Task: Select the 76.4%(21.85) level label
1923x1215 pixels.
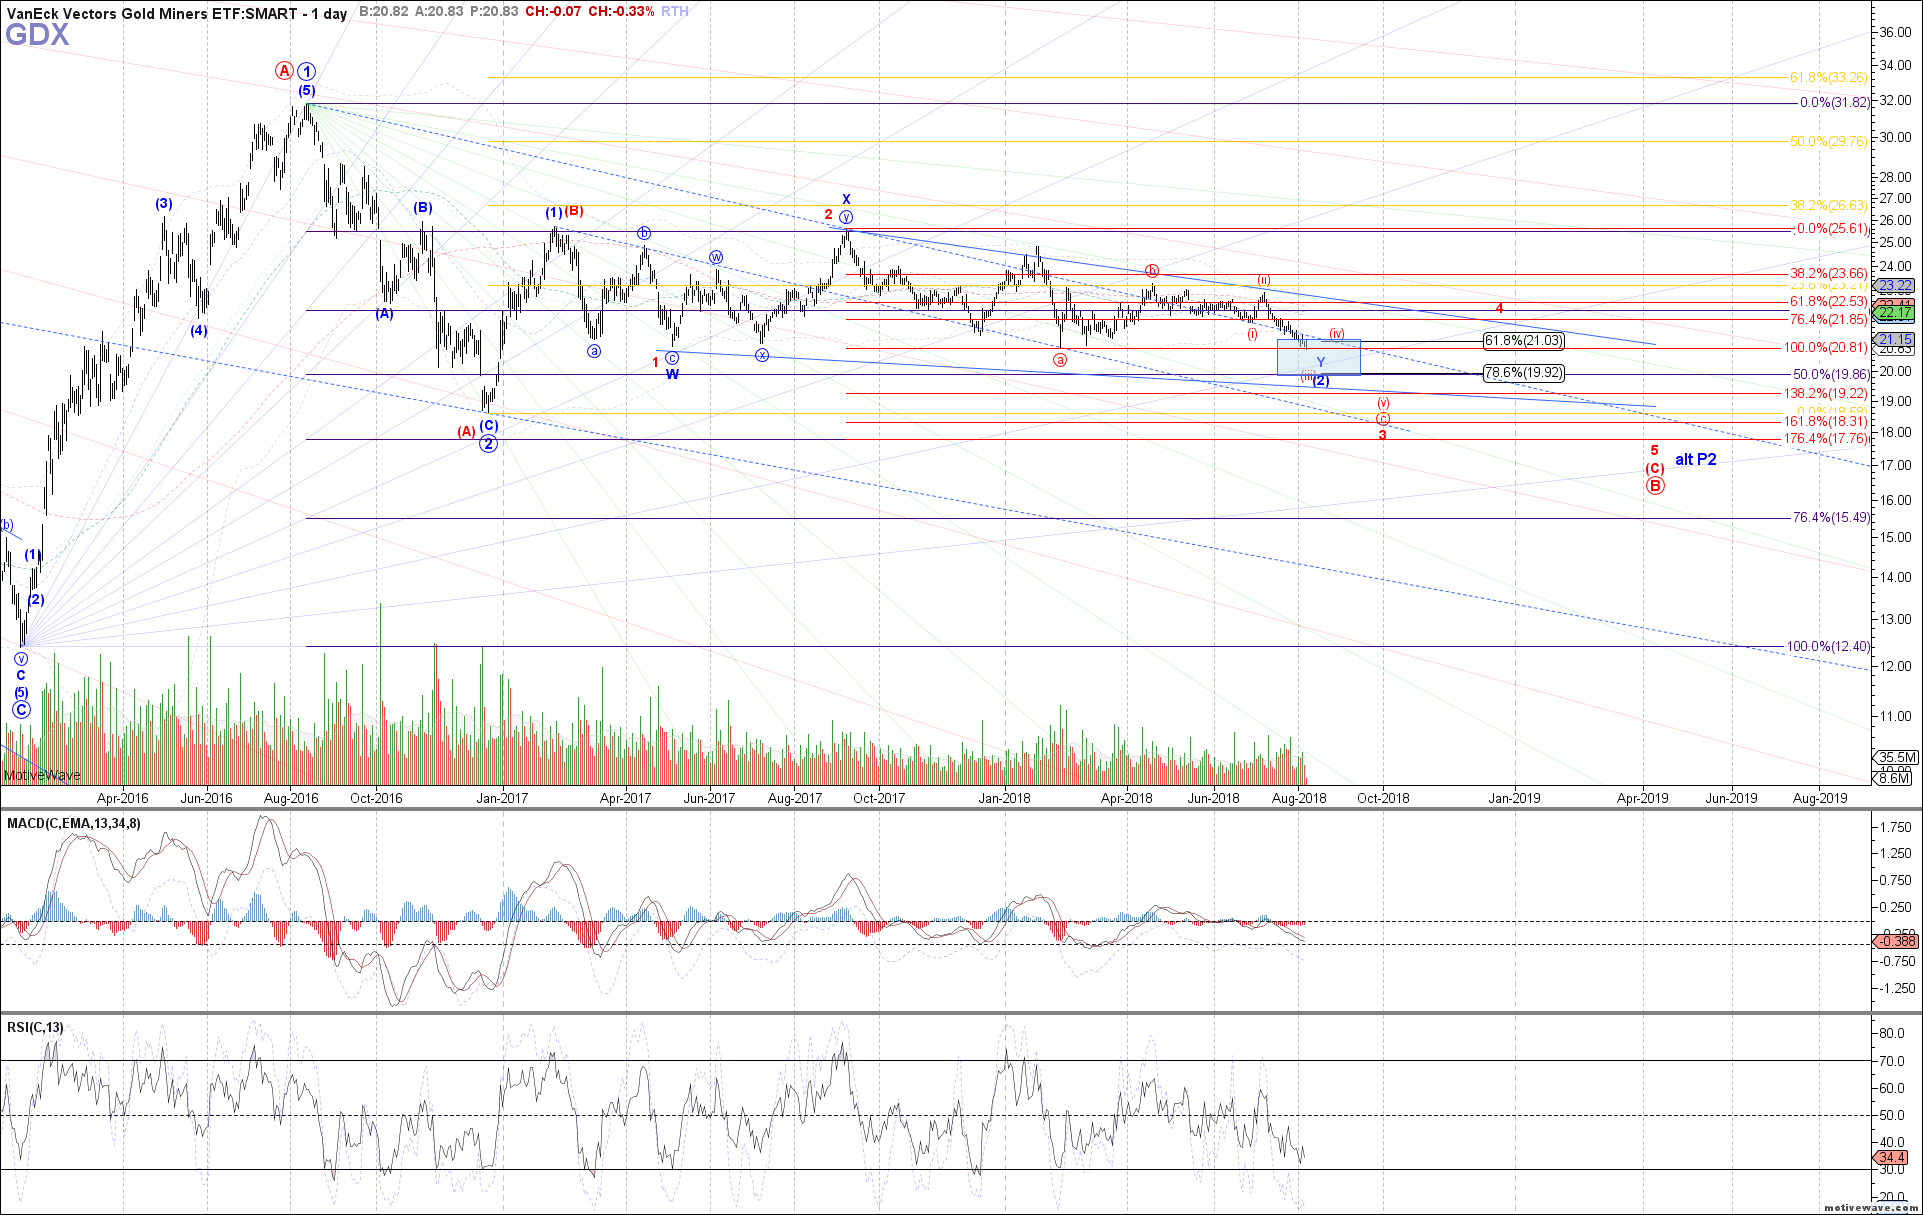Action: (x=1829, y=320)
